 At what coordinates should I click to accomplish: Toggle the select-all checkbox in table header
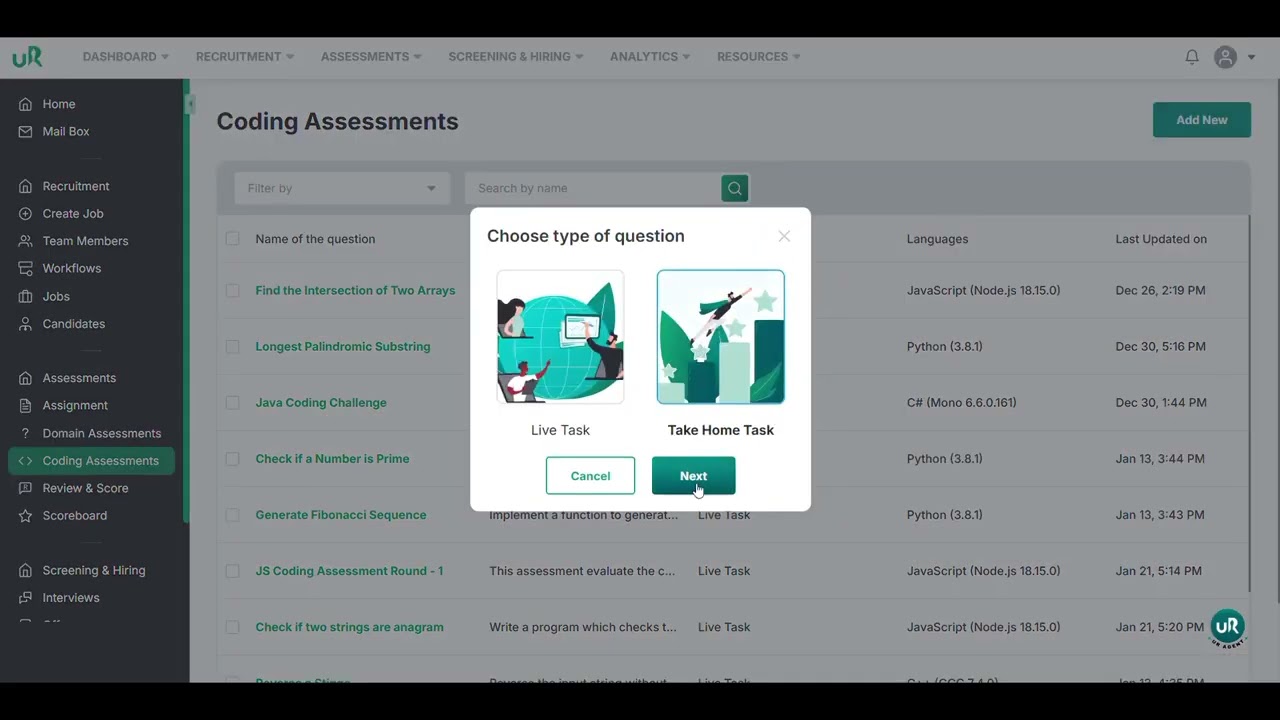tap(232, 239)
